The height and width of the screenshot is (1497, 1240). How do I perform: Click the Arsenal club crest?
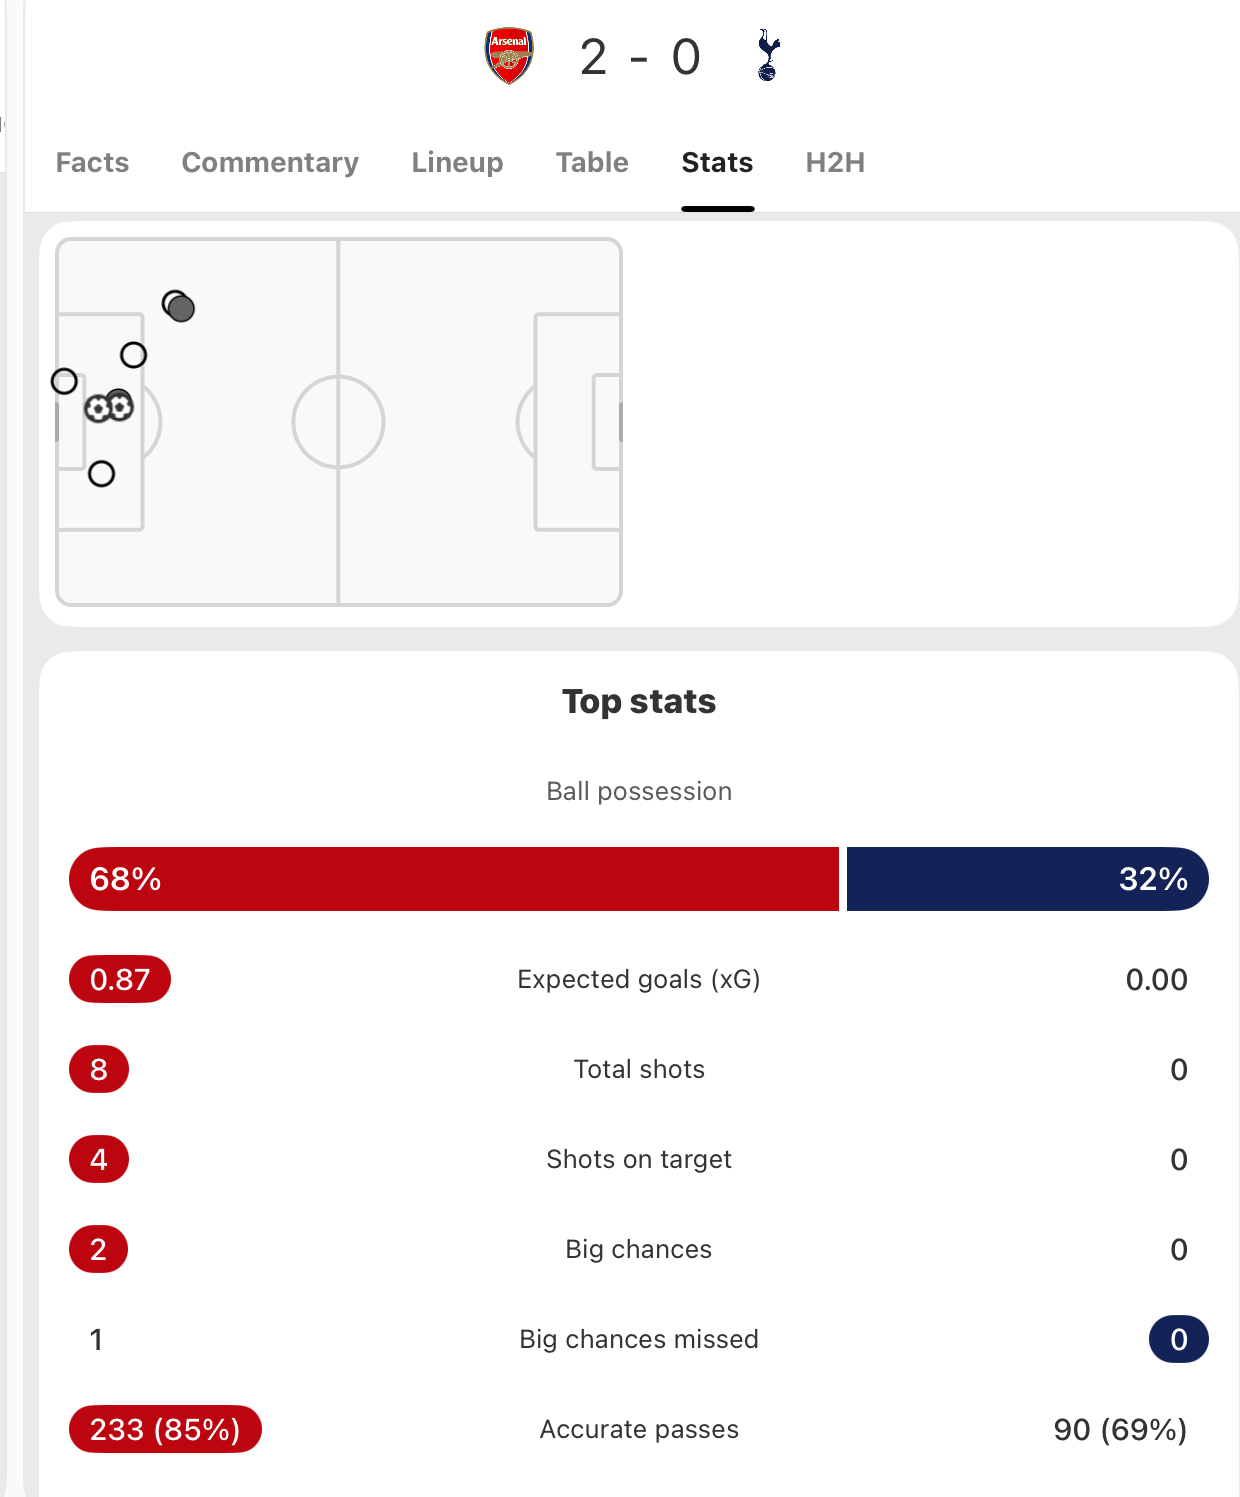click(509, 56)
